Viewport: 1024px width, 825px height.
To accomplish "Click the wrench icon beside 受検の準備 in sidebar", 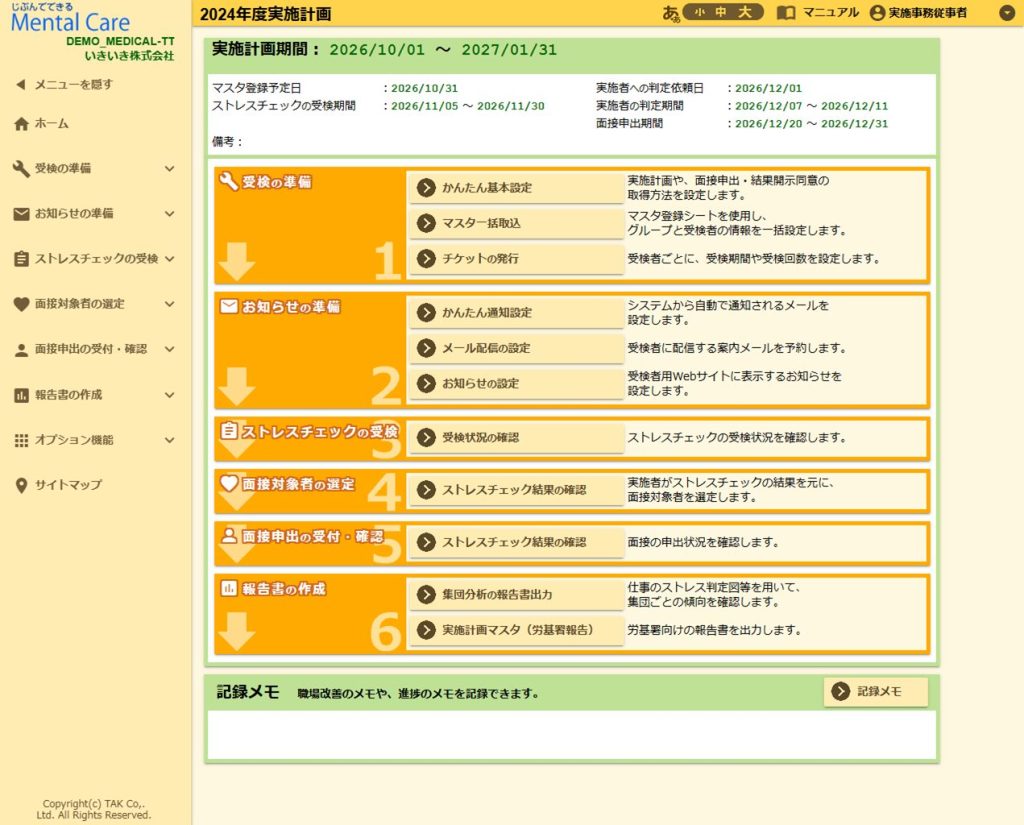I will [x=22, y=169].
